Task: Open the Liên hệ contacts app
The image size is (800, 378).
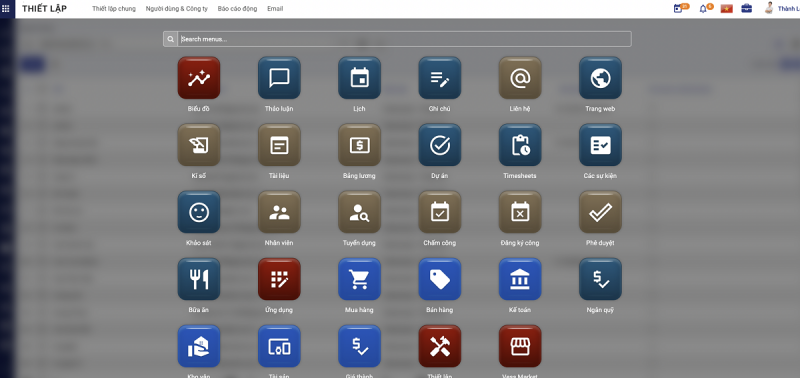Action: coord(520,78)
